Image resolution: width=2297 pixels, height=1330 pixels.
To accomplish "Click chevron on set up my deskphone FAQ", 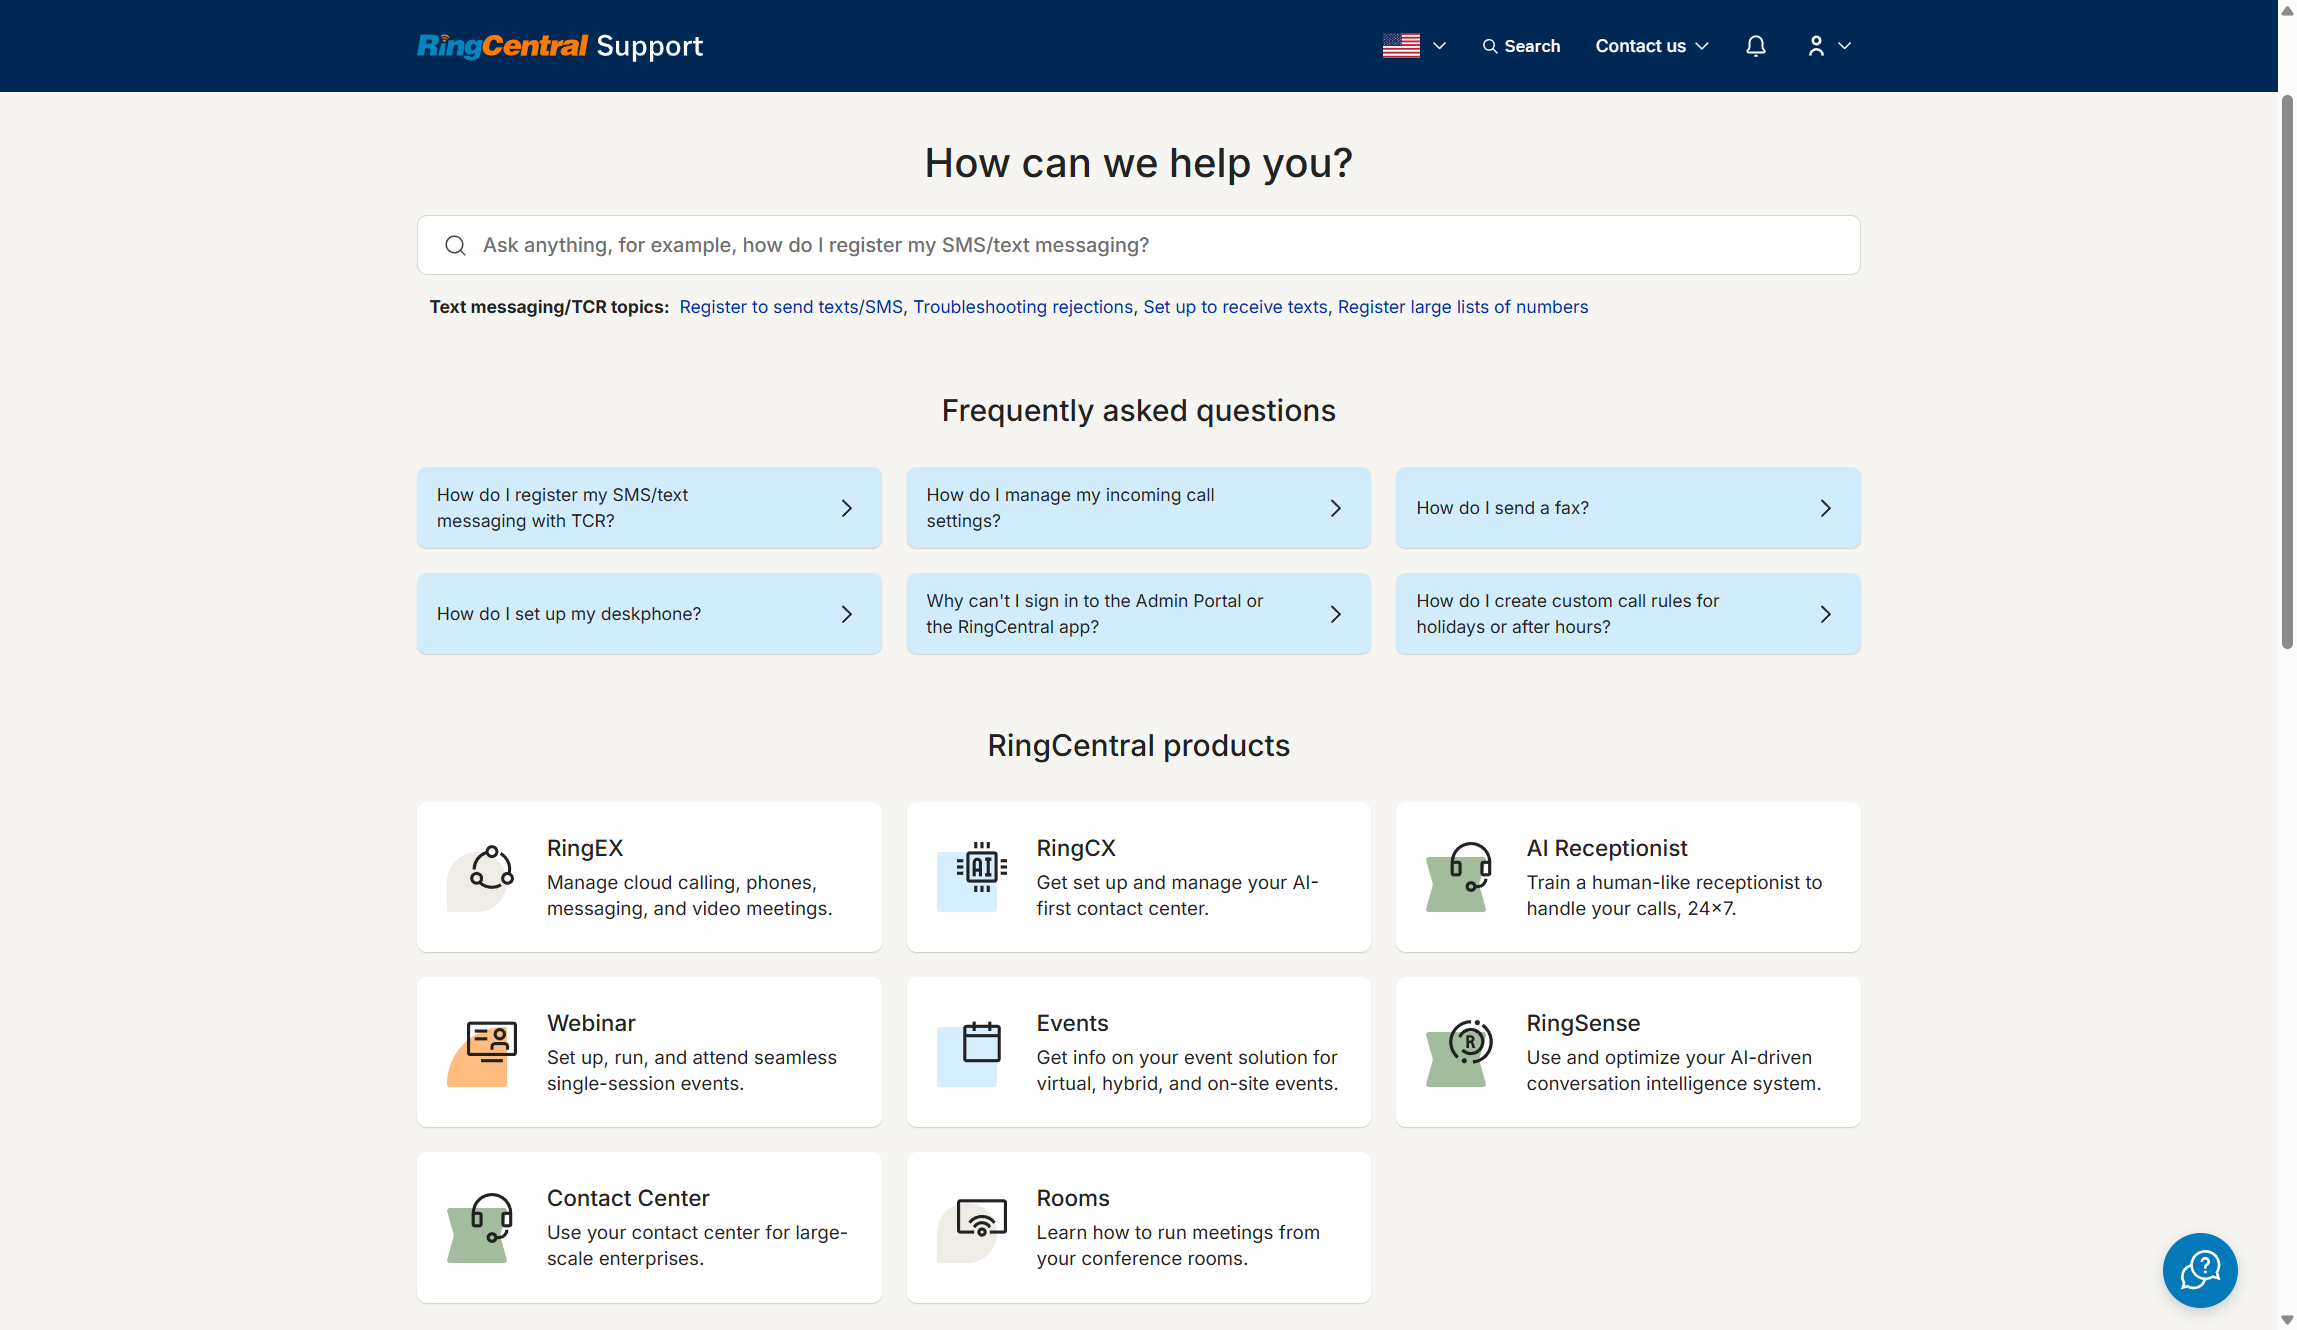I will tap(847, 614).
